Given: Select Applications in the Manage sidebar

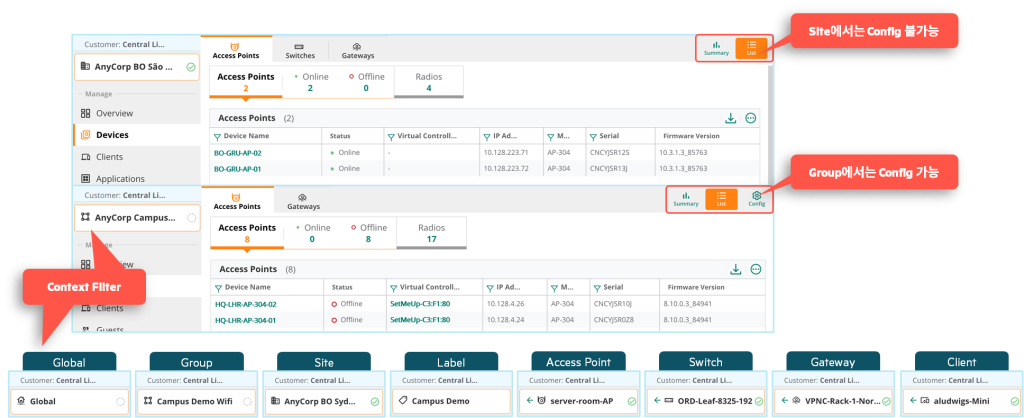Looking at the screenshot, I should point(120,179).
